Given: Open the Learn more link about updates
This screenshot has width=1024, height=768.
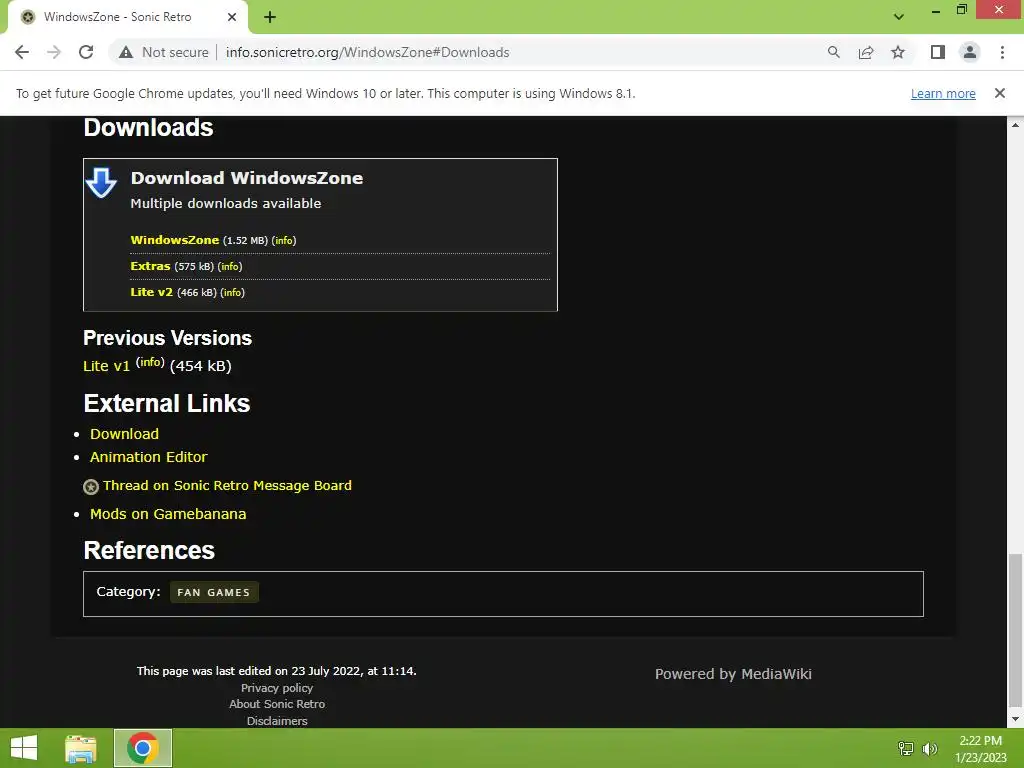Looking at the screenshot, I should [943, 93].
